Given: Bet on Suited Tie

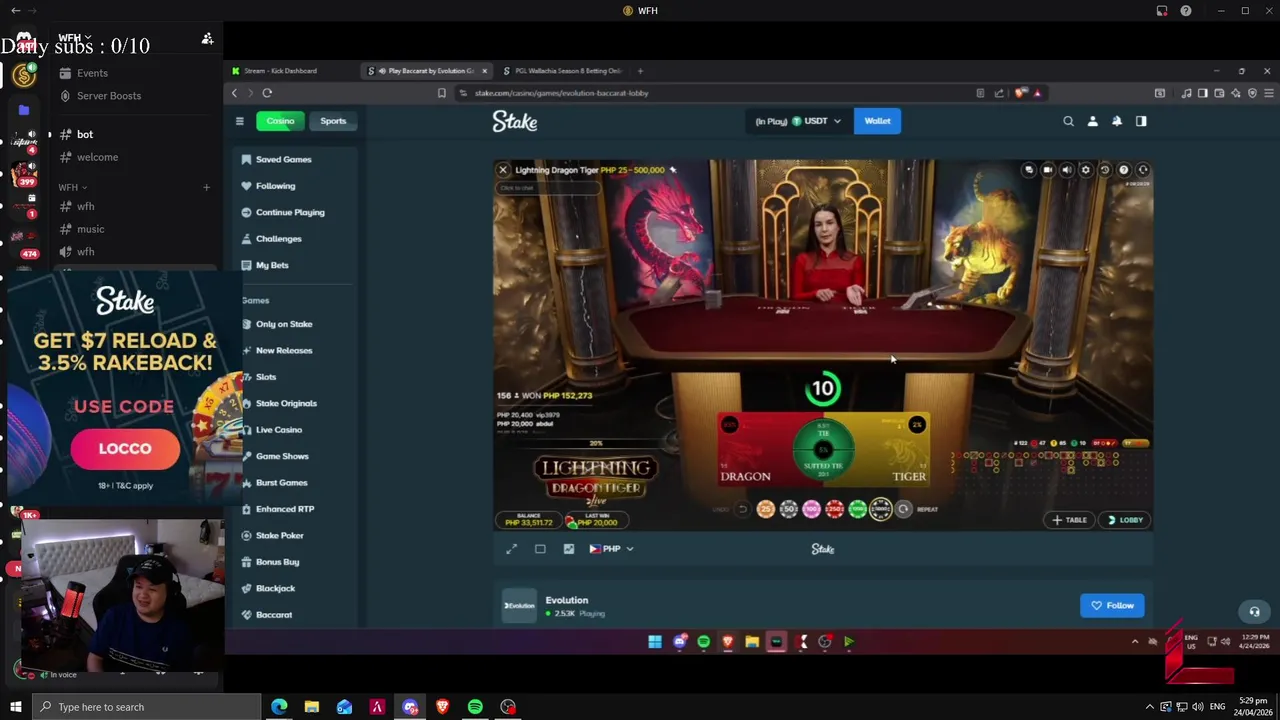Looking at the screenshot, I should click(x=824, y=466).
